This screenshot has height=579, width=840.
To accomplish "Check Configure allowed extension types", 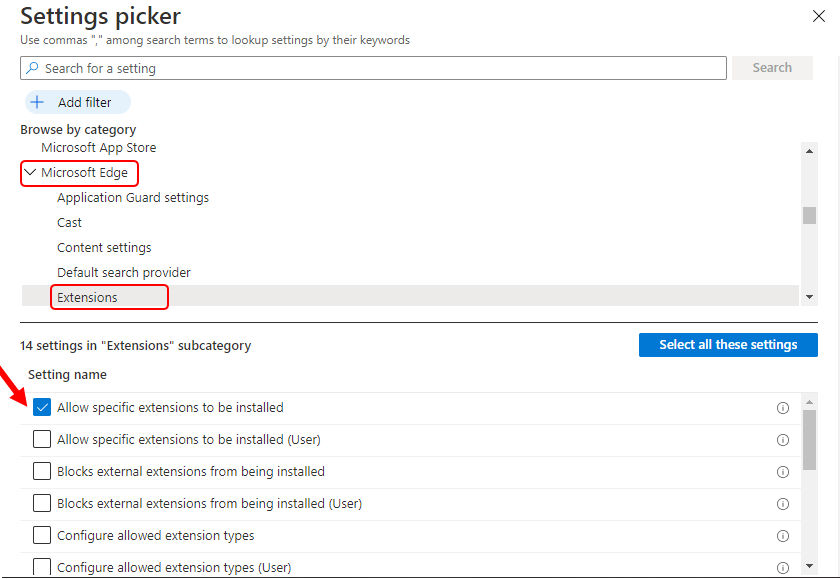I will [x=42, y=535].
